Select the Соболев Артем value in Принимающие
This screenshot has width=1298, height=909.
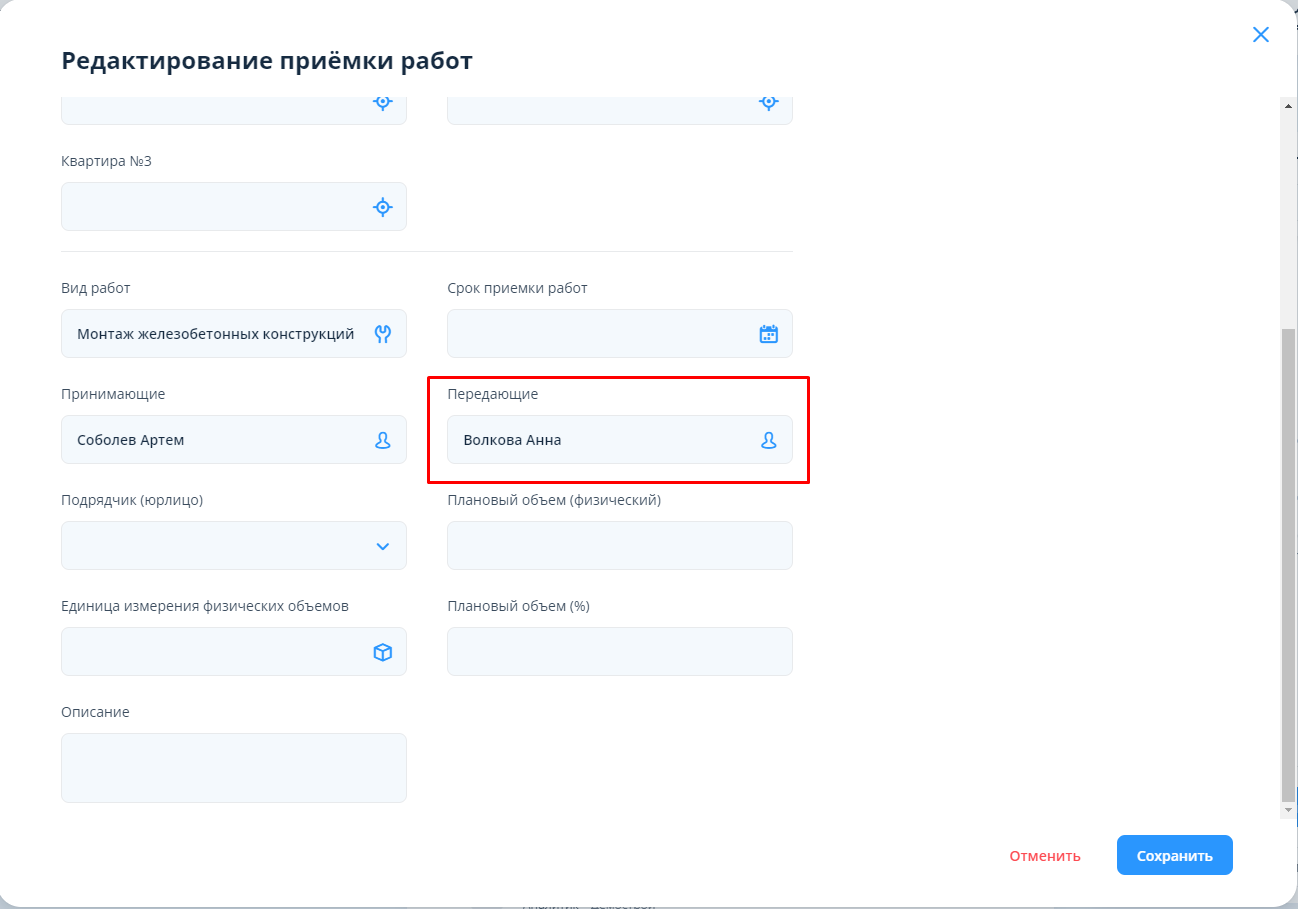tap(131, 440)
